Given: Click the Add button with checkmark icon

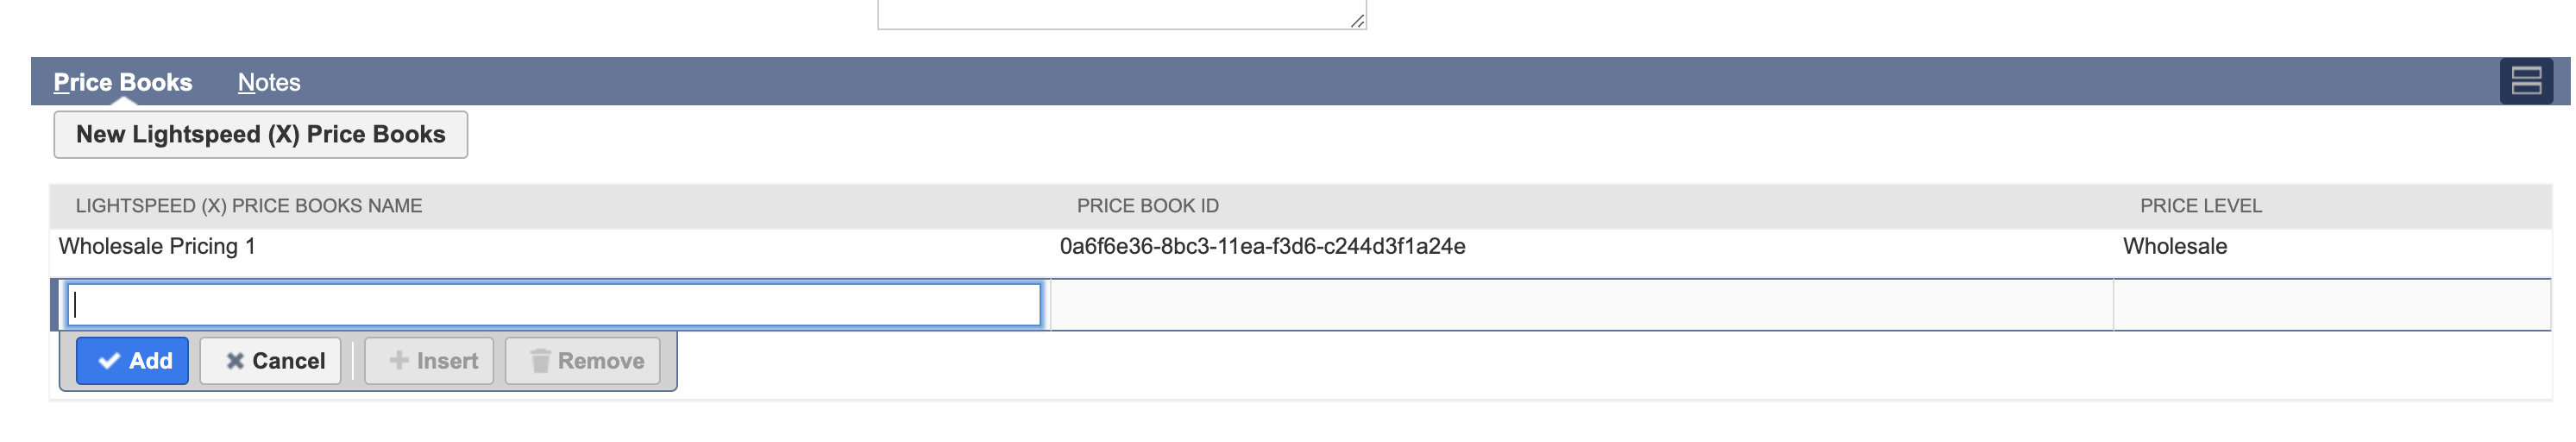Looking at the screenshot, I should click(132, 361).
